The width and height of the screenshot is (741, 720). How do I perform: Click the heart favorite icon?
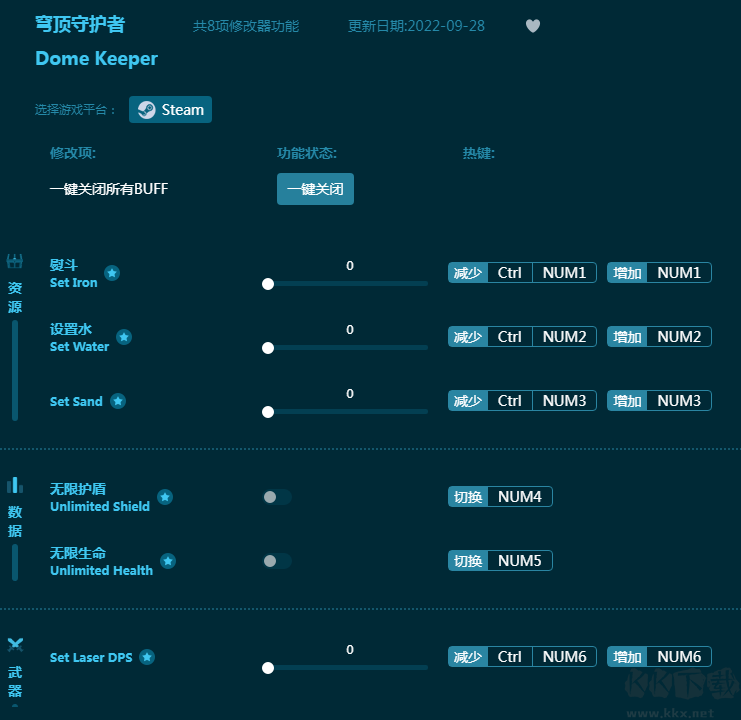click(533, 26)
